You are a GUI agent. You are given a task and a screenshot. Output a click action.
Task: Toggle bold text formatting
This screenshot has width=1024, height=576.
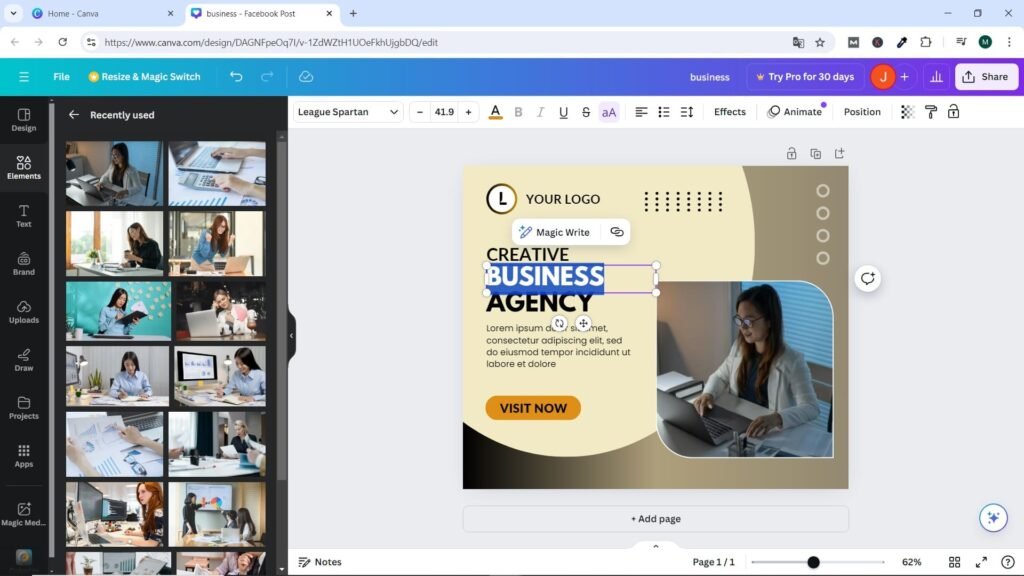point(518,112)
